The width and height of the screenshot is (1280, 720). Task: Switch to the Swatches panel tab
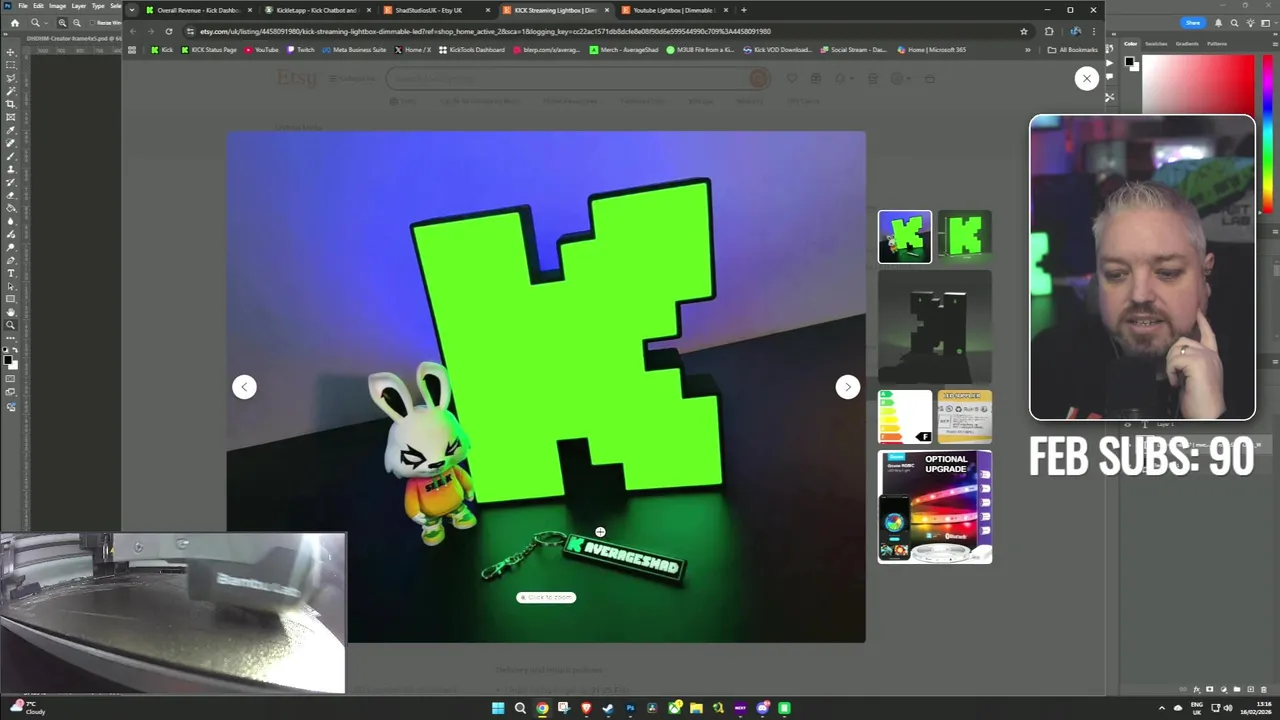click(x=1156, y=44)
